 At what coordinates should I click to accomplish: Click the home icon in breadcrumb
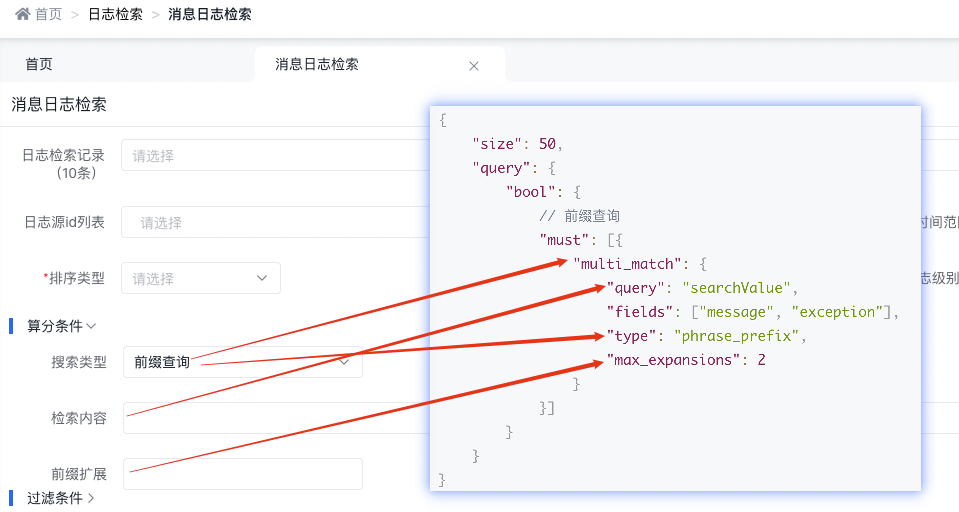tap(23, 13)
